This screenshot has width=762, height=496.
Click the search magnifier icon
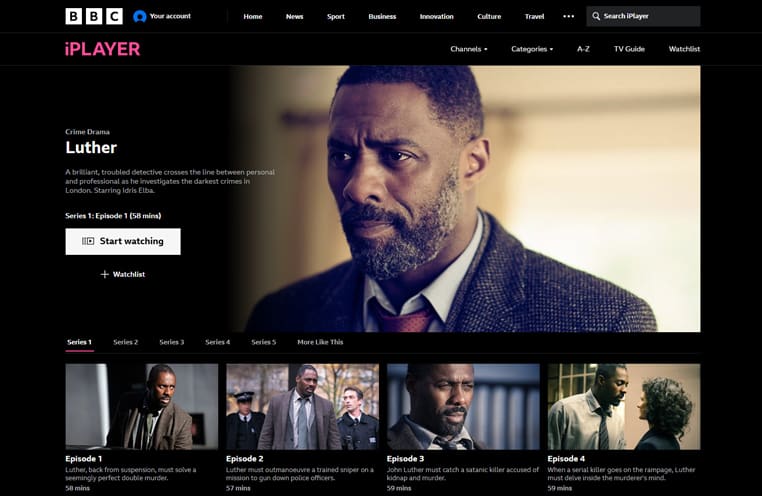pyautogui.click(x=596, y=16)
